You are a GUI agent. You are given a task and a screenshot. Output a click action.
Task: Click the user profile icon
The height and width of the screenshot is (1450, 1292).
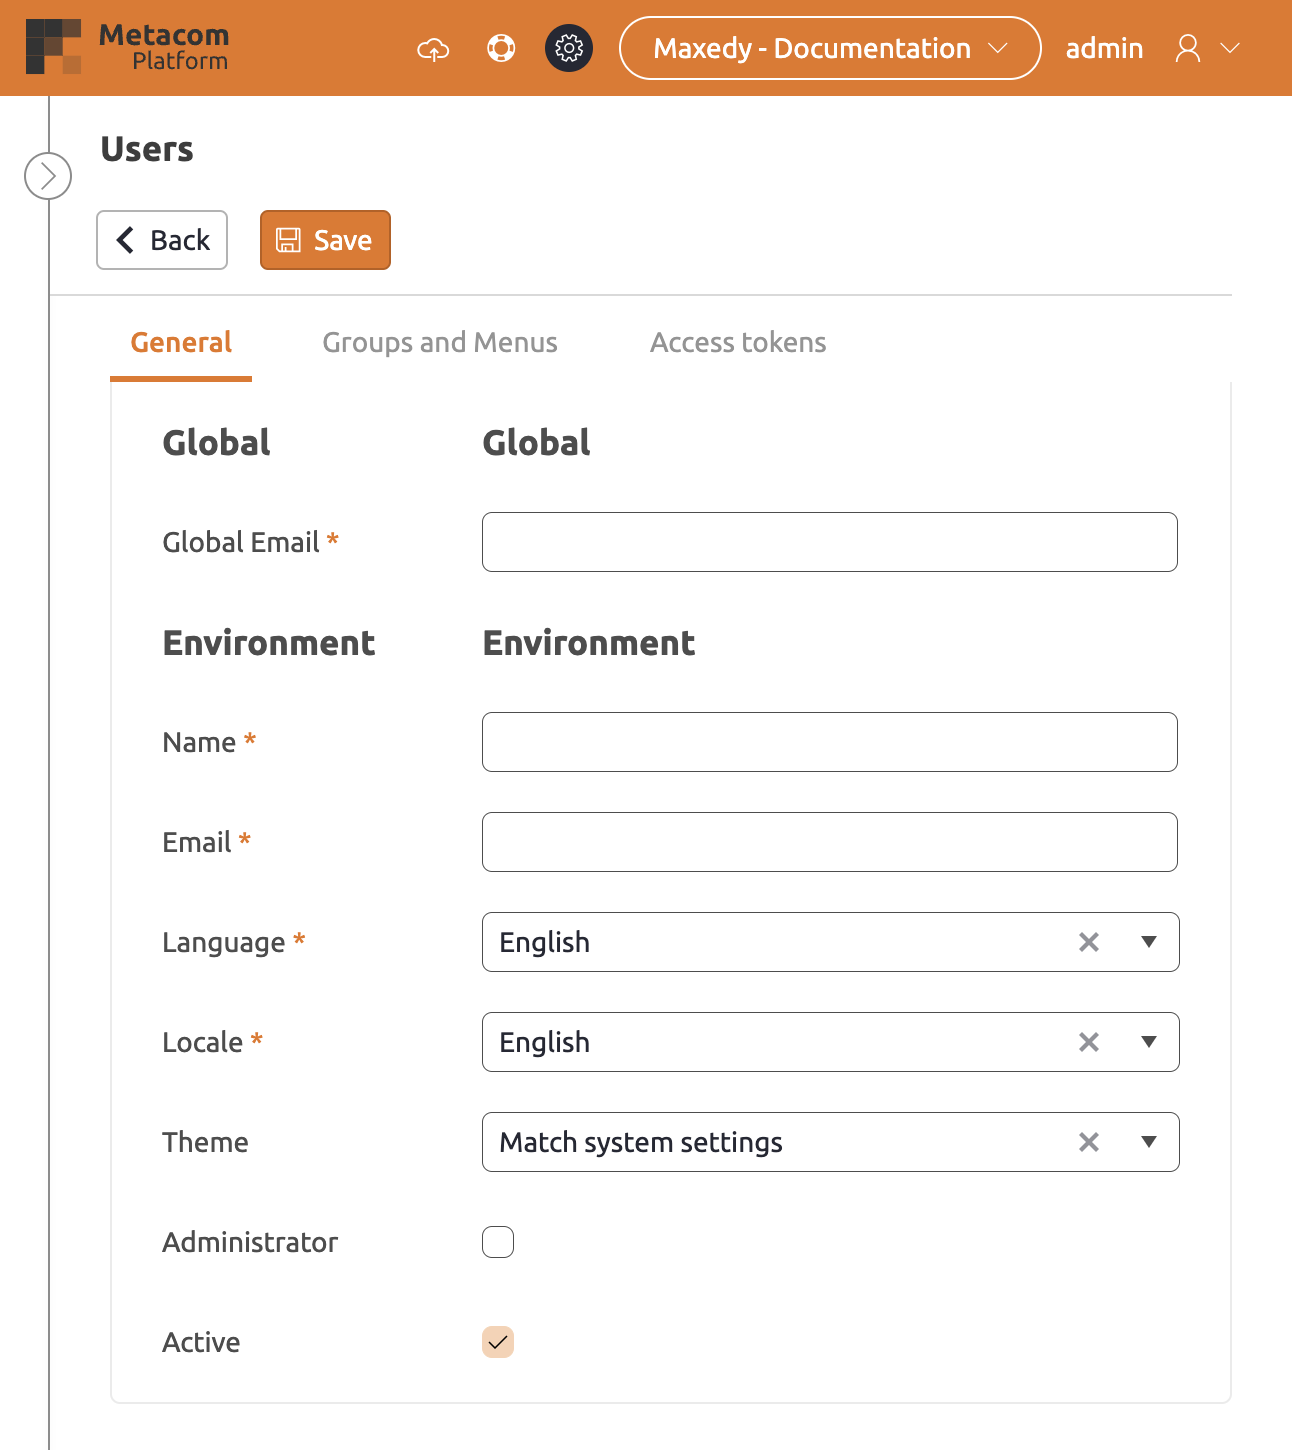(1188, 48)
